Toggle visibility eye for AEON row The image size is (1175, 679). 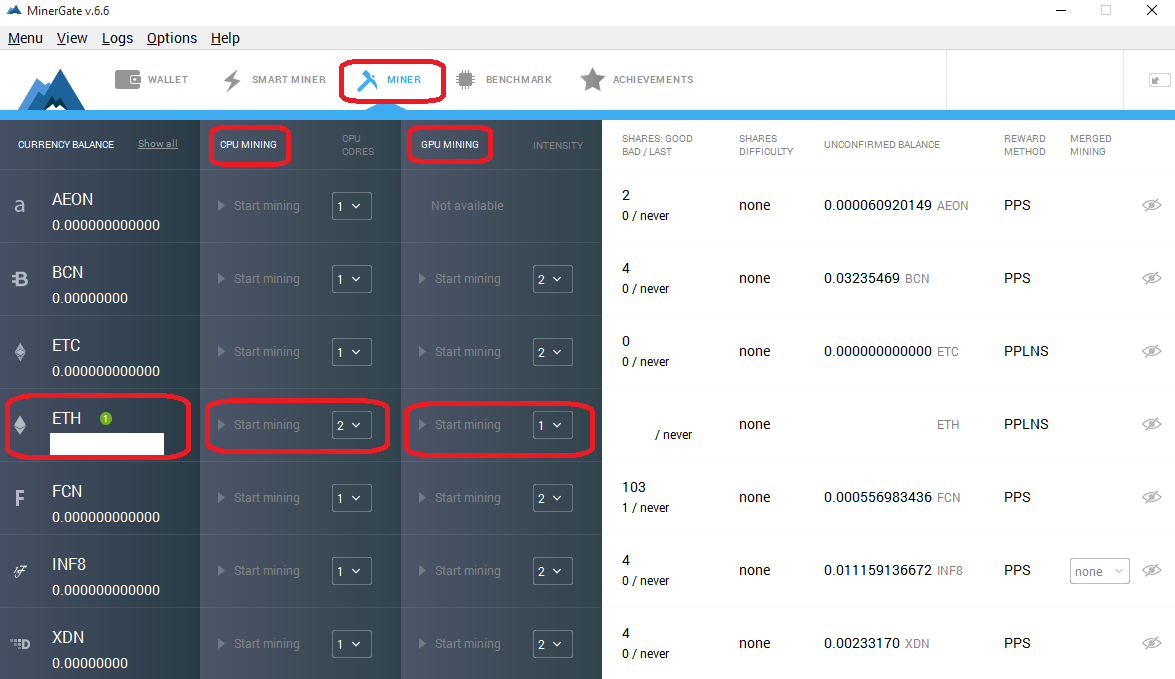click(1152, 205)
